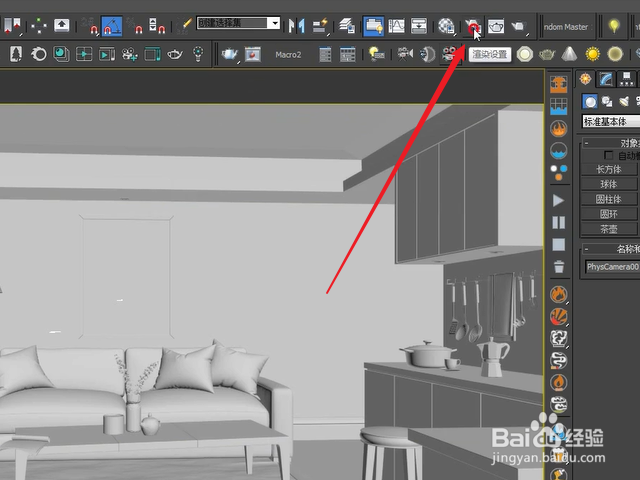Screen dimensions: 640x480
Task: Click the Select and Manipulate cross-dots icon
Action: coord(39,26)
